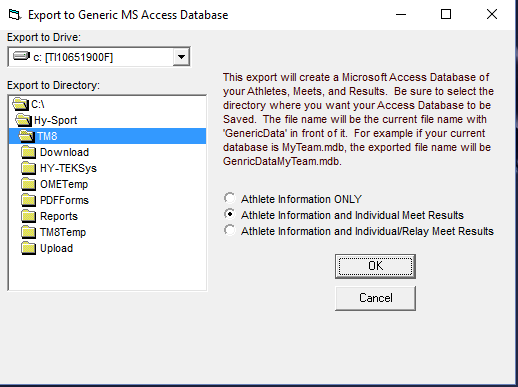The image size is (518, 387).
Task: Click the c: [TI10651900F] drive combo box
Action: [99, 57]
